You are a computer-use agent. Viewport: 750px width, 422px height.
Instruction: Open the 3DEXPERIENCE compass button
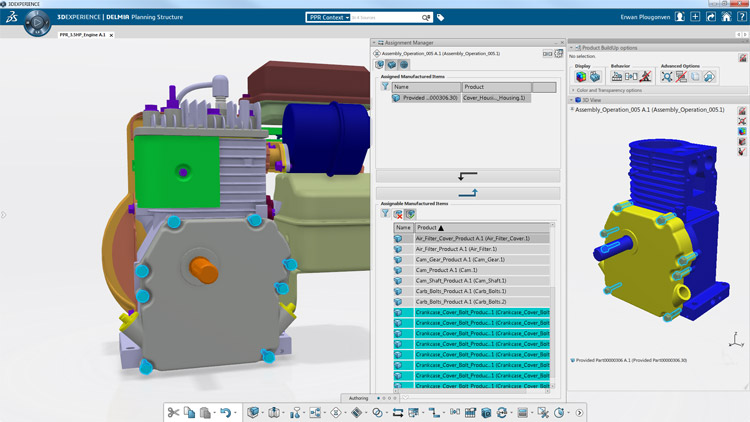coord(38,22)
